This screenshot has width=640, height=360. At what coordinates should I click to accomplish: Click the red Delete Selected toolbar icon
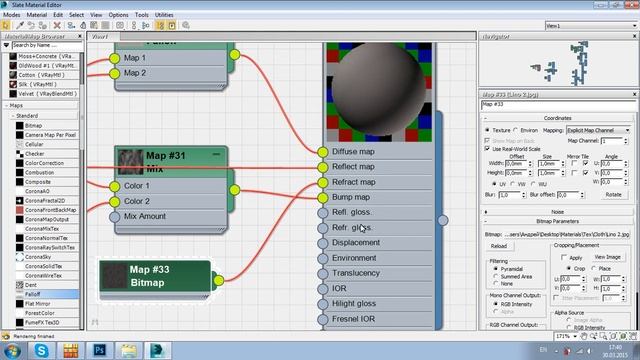pyautogui.click(x=57, y=25)
